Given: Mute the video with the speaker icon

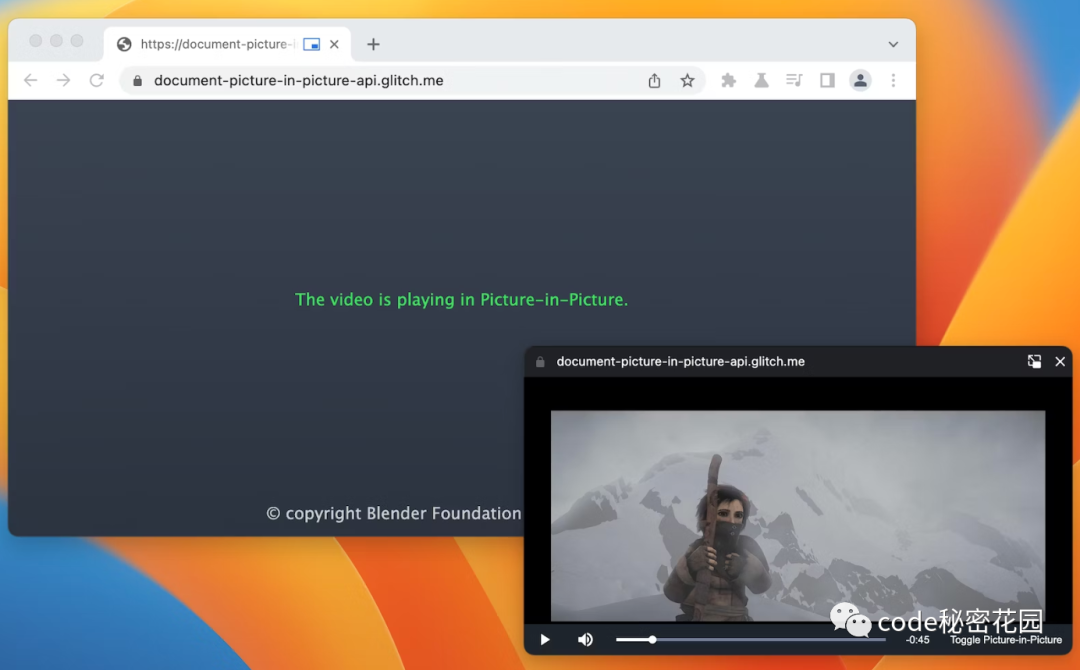Looking at the screenshot, I should coord(585,640).
